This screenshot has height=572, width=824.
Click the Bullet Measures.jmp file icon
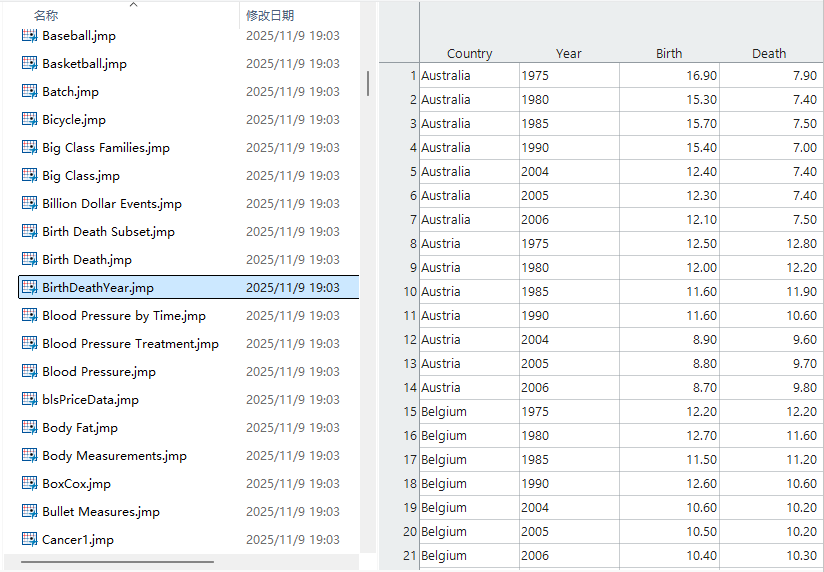point(29,512)
